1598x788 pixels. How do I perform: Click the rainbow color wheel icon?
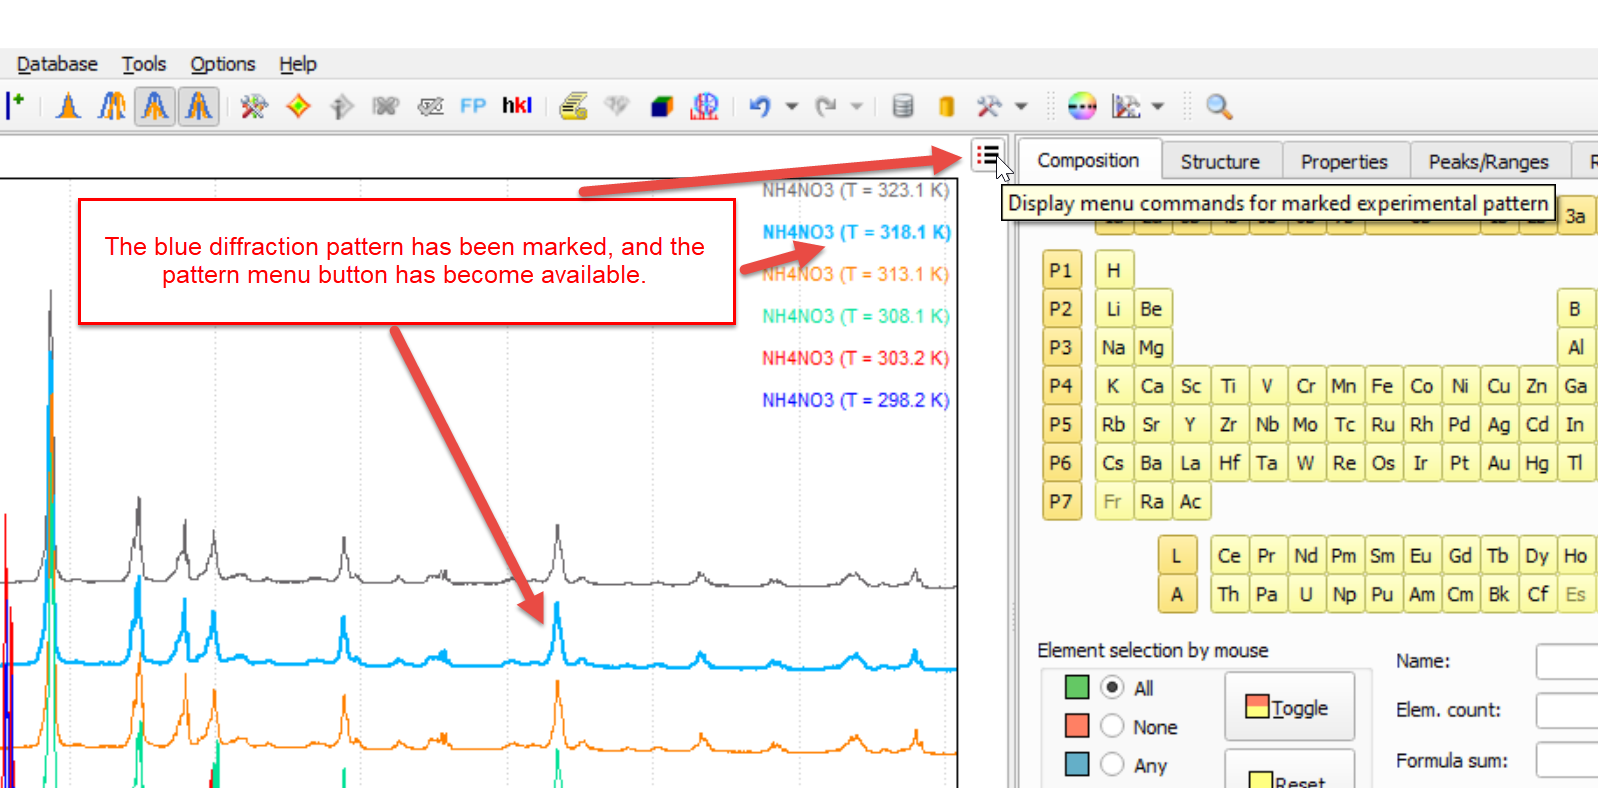point(1082,106)
